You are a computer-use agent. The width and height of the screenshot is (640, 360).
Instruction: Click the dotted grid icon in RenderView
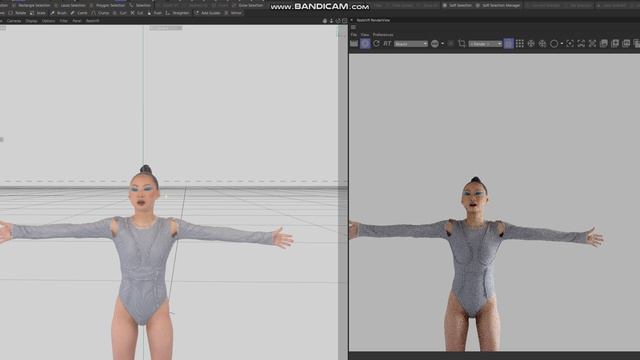click(520, 44)
